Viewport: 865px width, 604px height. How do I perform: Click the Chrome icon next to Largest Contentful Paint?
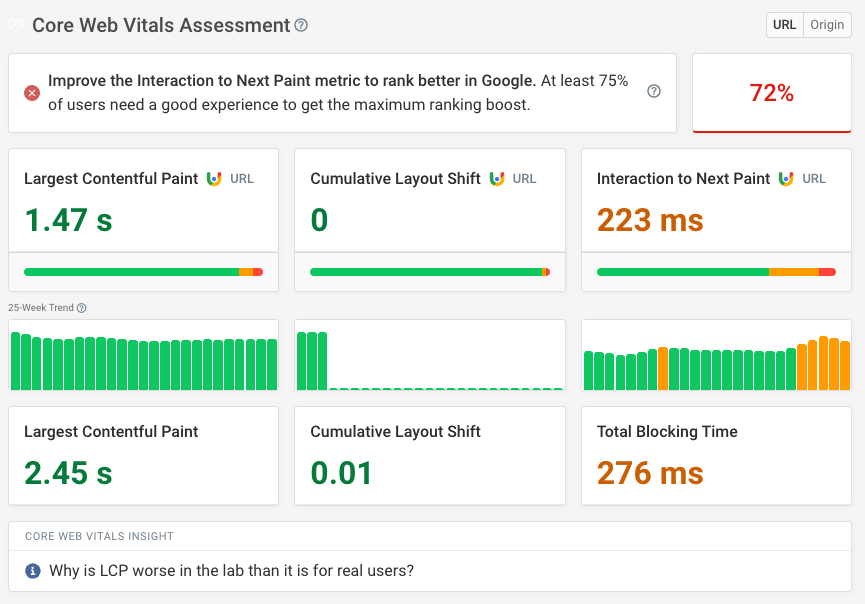click(213, 178)
